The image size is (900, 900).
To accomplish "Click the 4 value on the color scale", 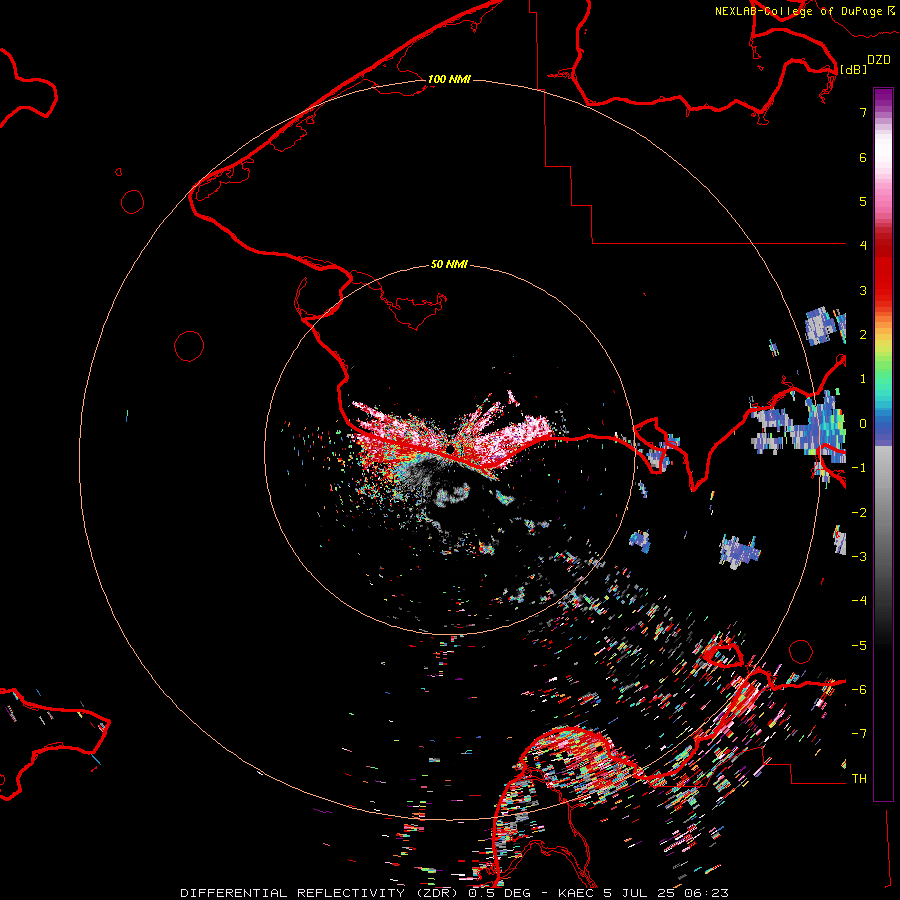I will point(863,246).
